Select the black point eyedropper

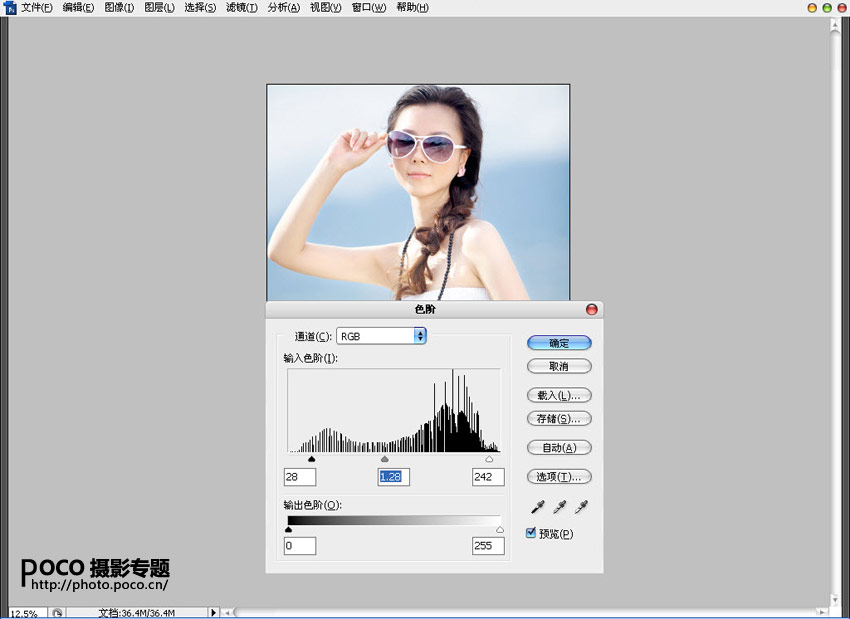(x=537, y=507)
